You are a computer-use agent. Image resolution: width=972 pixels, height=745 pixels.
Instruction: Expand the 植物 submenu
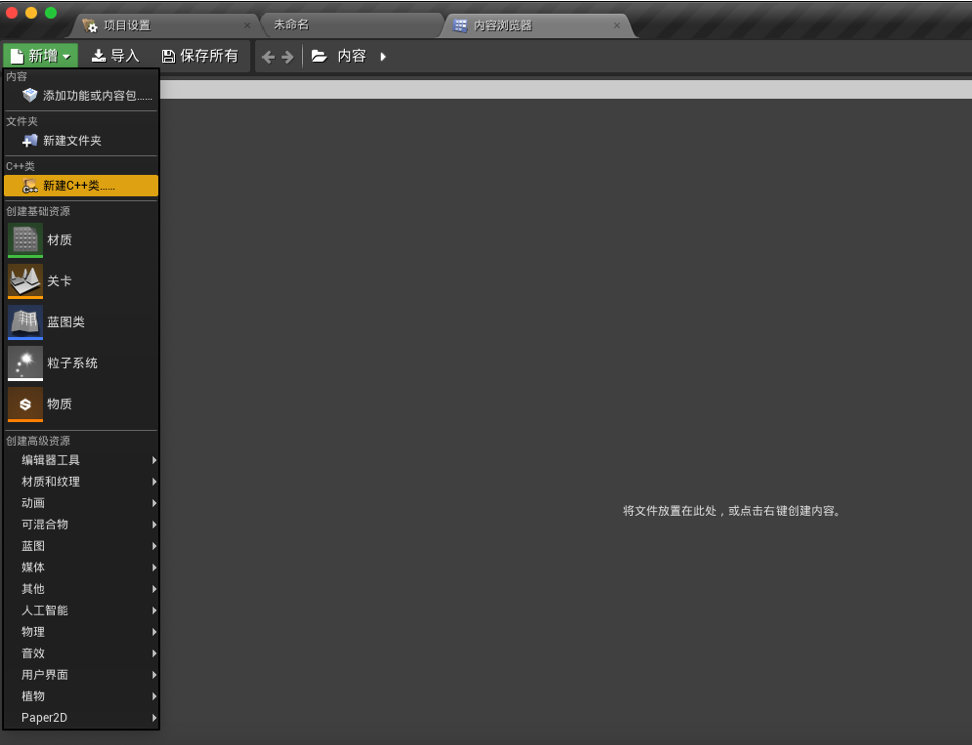[81, 696]
